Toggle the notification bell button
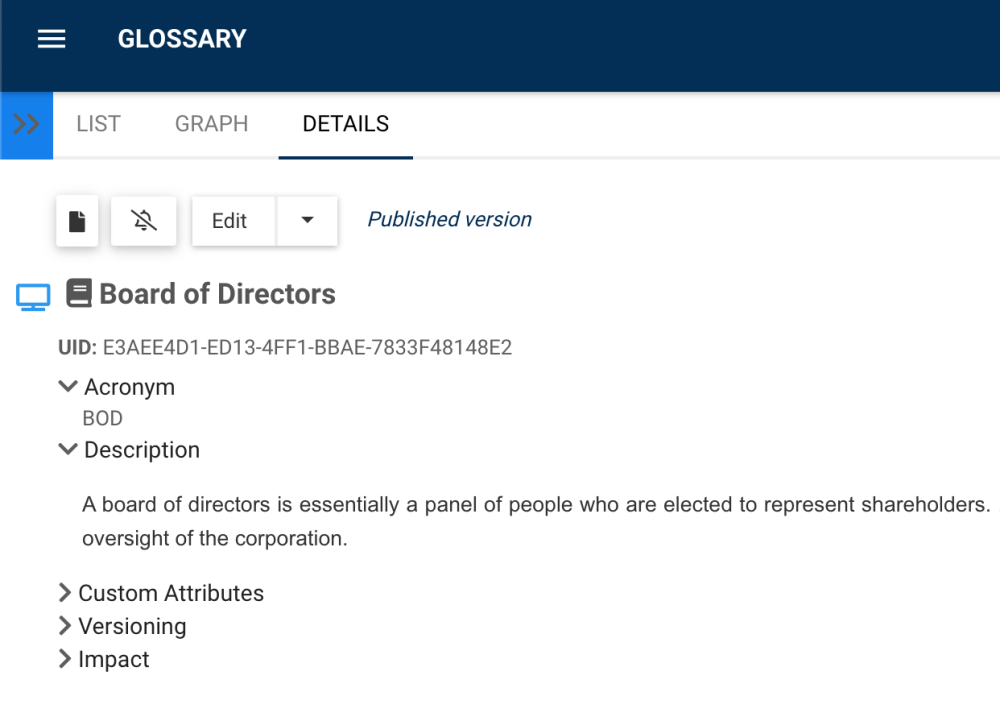The image size is (1000, 717). [x=144, y=221]
